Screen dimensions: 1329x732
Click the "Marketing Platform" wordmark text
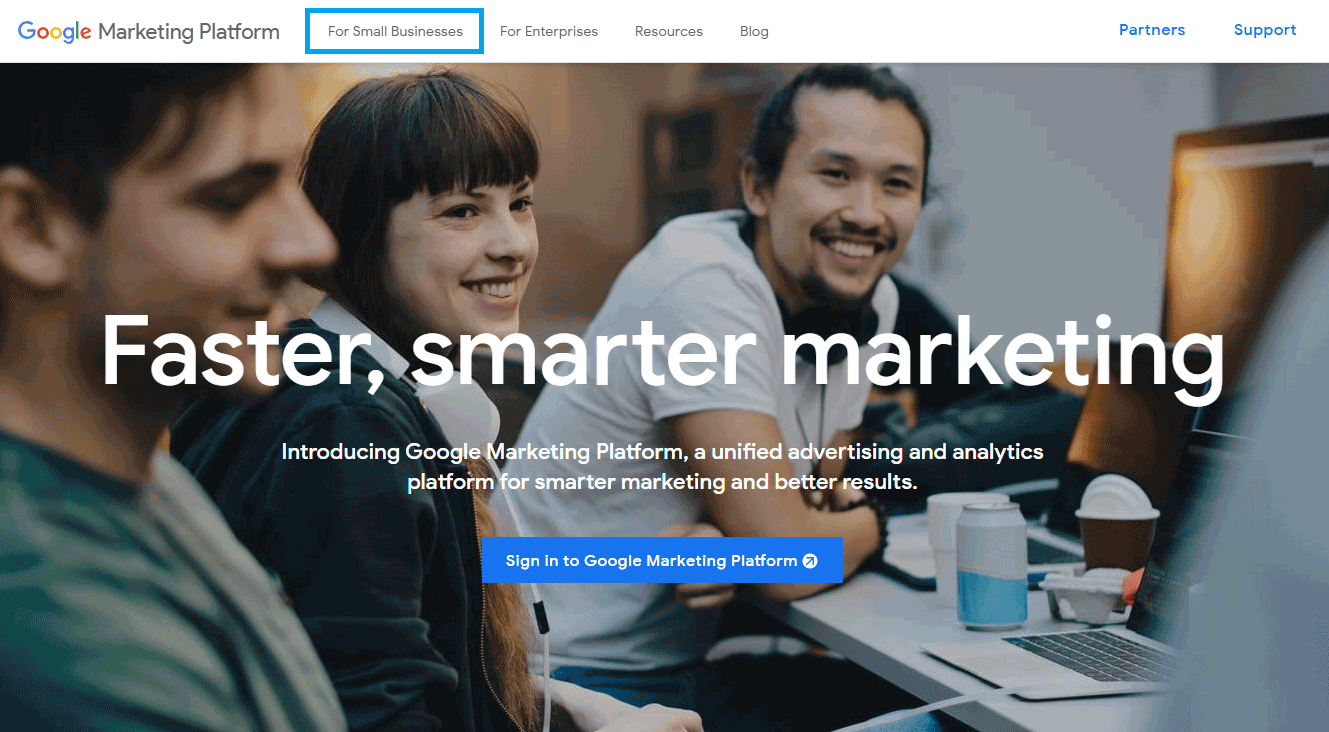189,32
